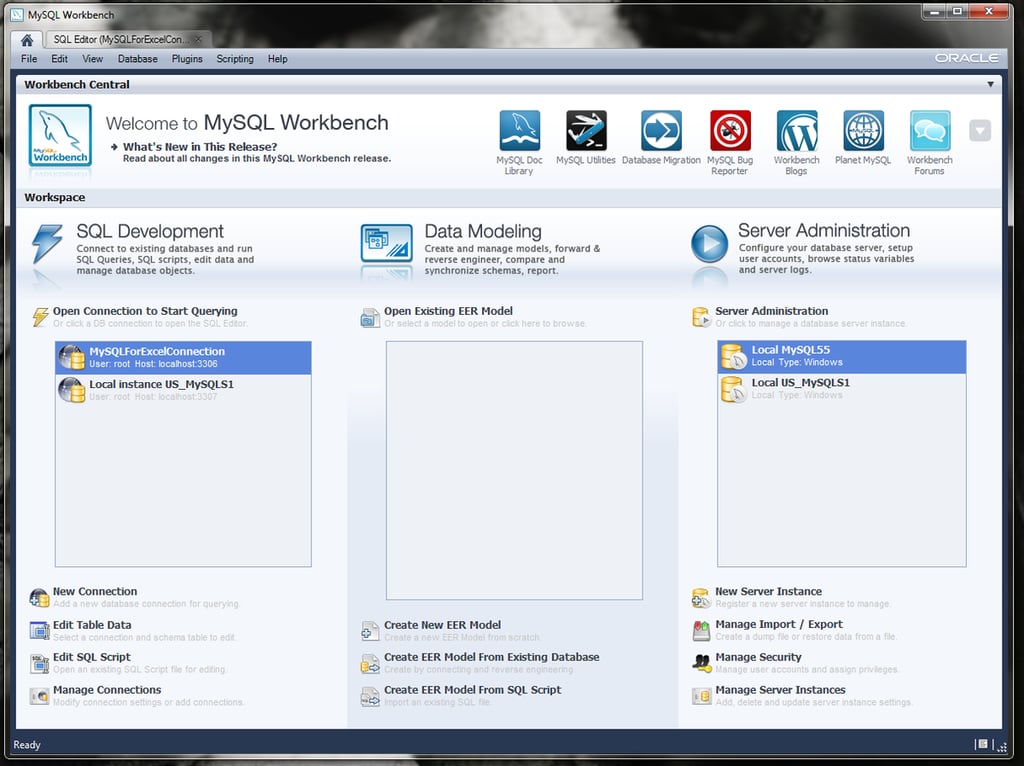Select Local instance US_MySQLS1 connection
Viewport: 1024px width, 766px height.
coord(183,390)
